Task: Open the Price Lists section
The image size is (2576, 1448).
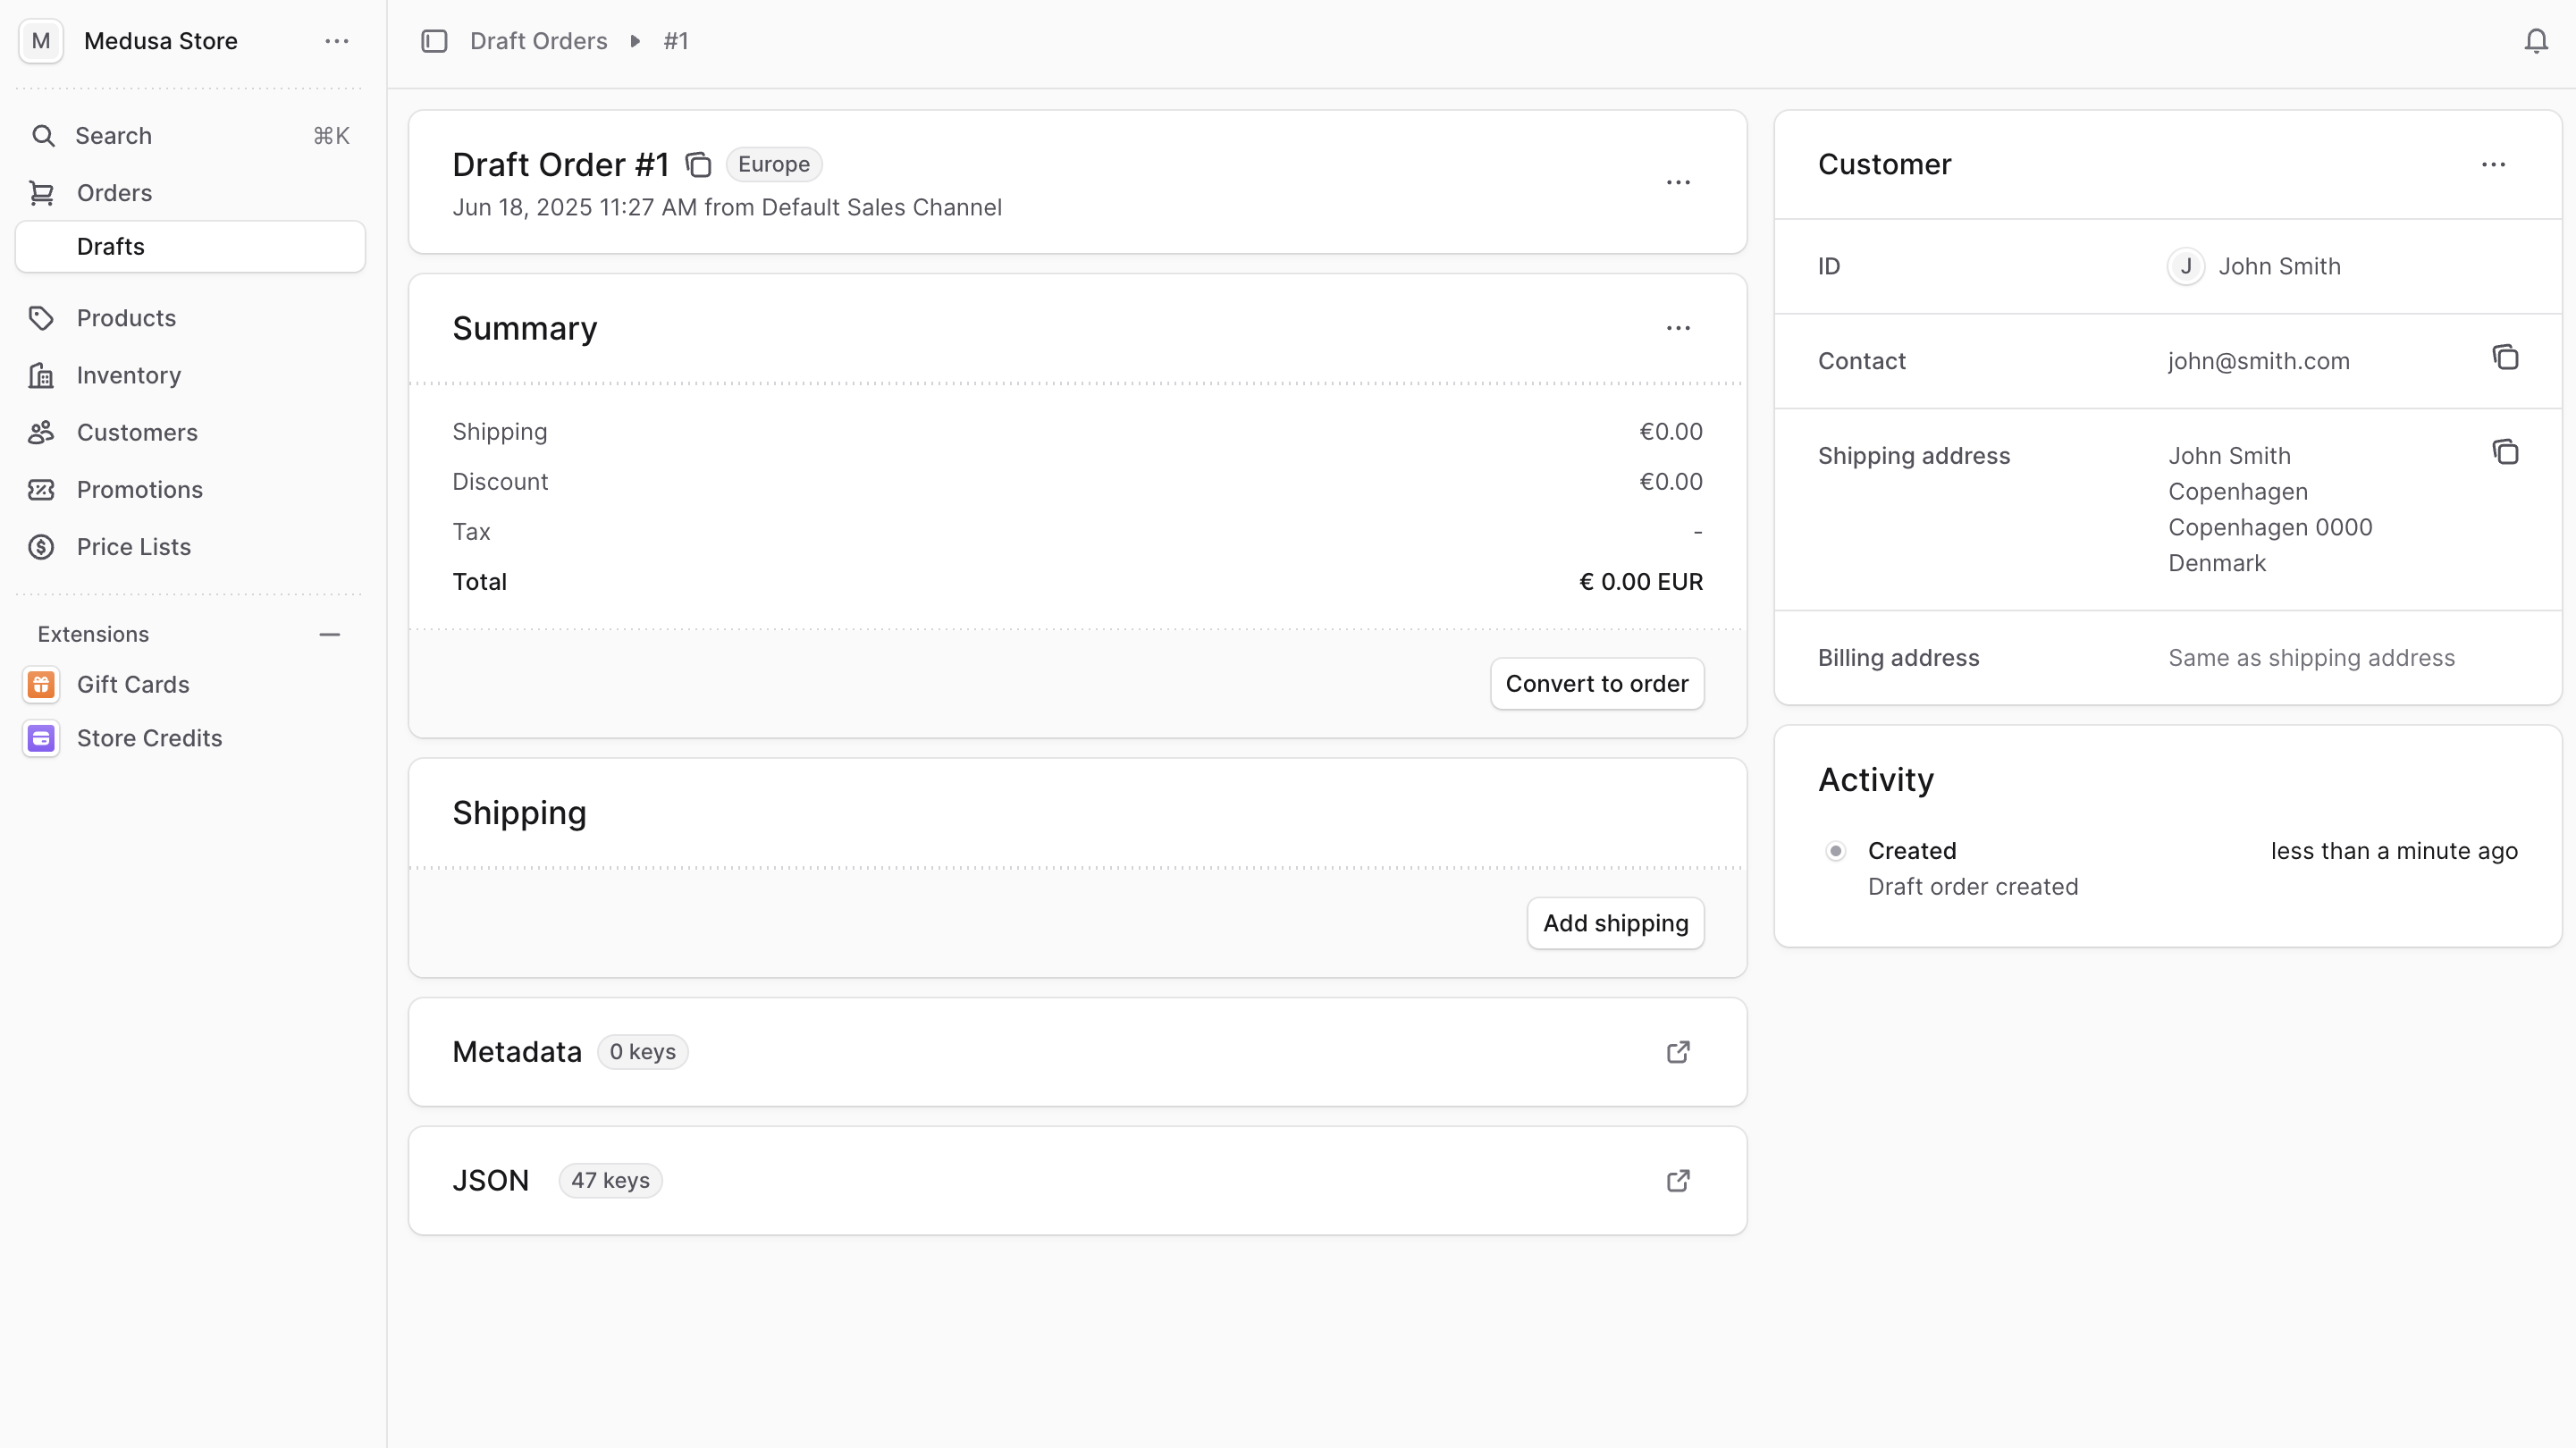Action: coord(134,546)
